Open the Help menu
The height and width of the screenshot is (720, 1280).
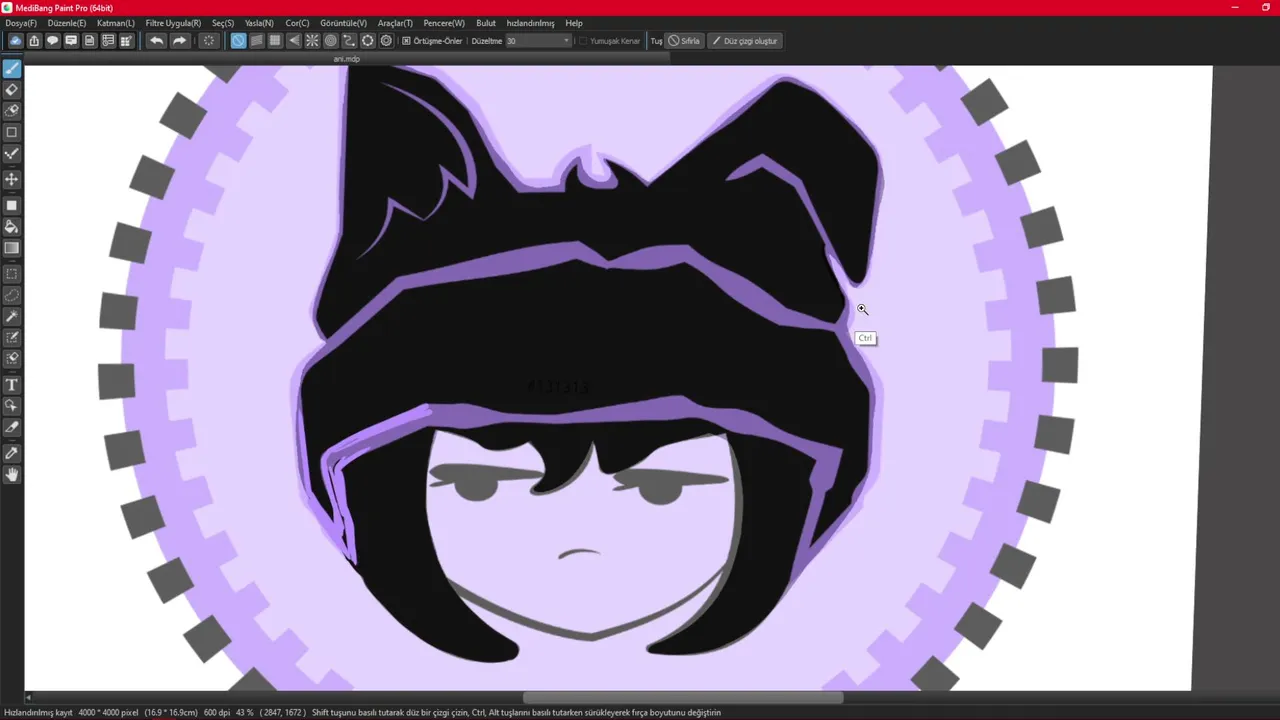(x=574, y=23)
